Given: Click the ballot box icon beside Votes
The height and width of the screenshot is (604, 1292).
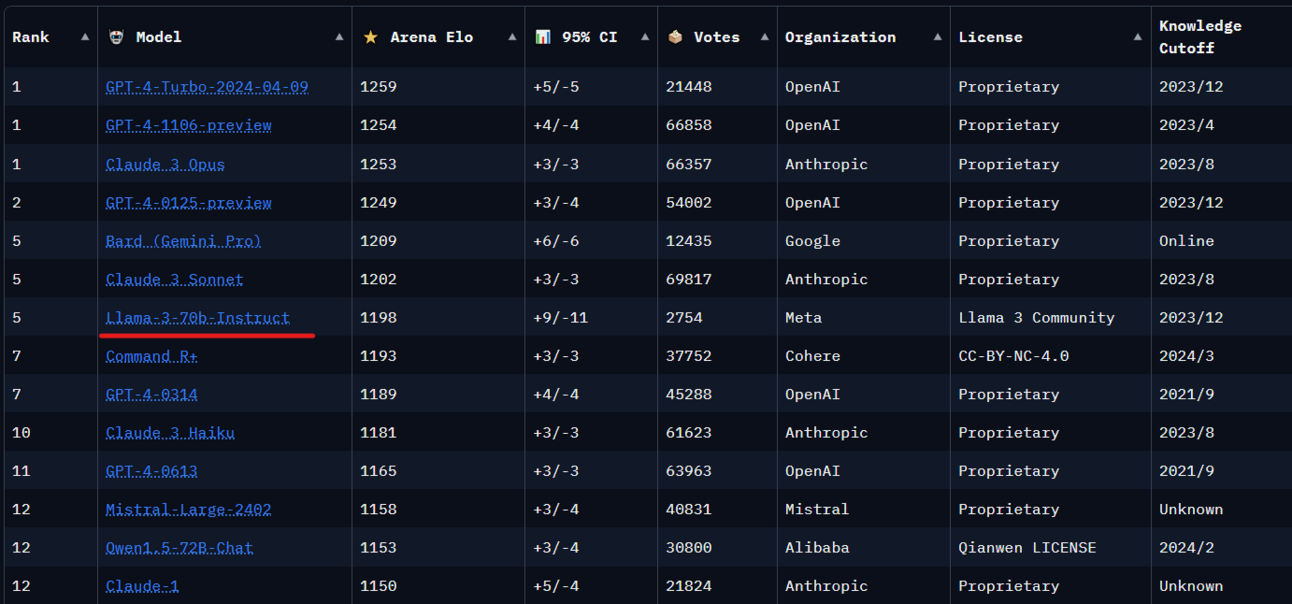Looking at the screenshot, I should [x=676, y=37].
